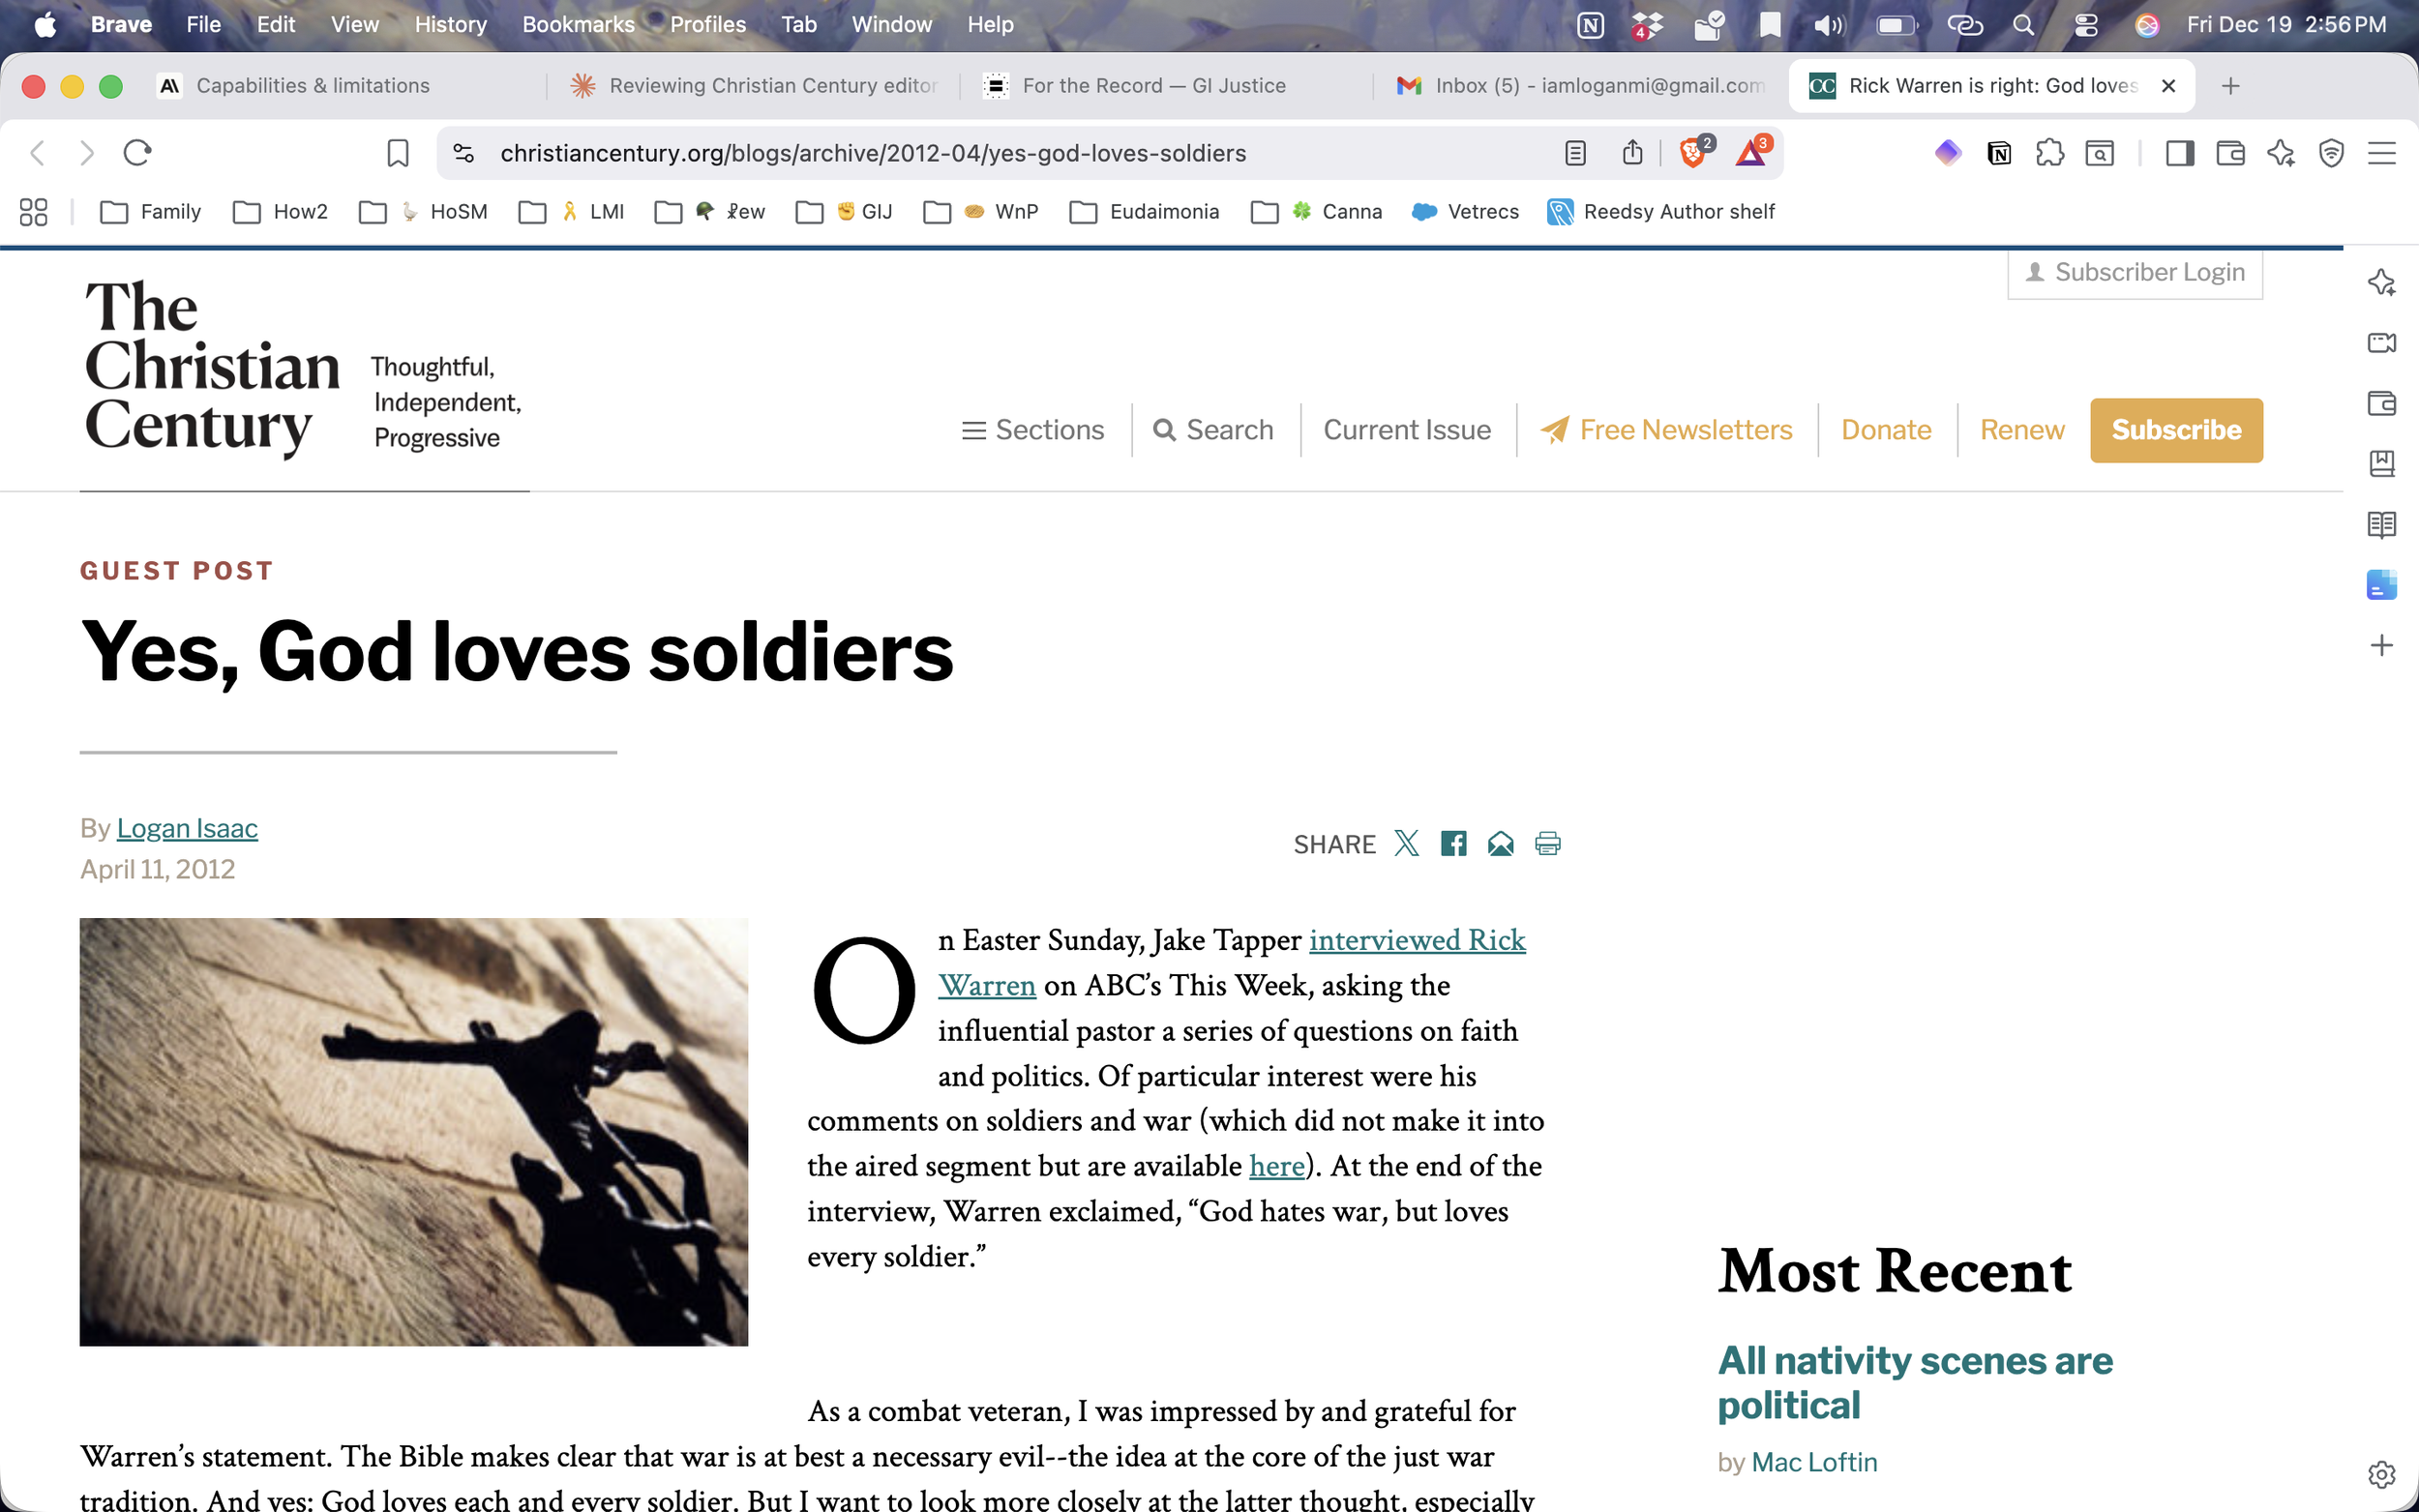The image size is (2419, 1512).
Task: Toggle the browser sidebar panel
Action: pyautogui.click(x=2179, y=153)
